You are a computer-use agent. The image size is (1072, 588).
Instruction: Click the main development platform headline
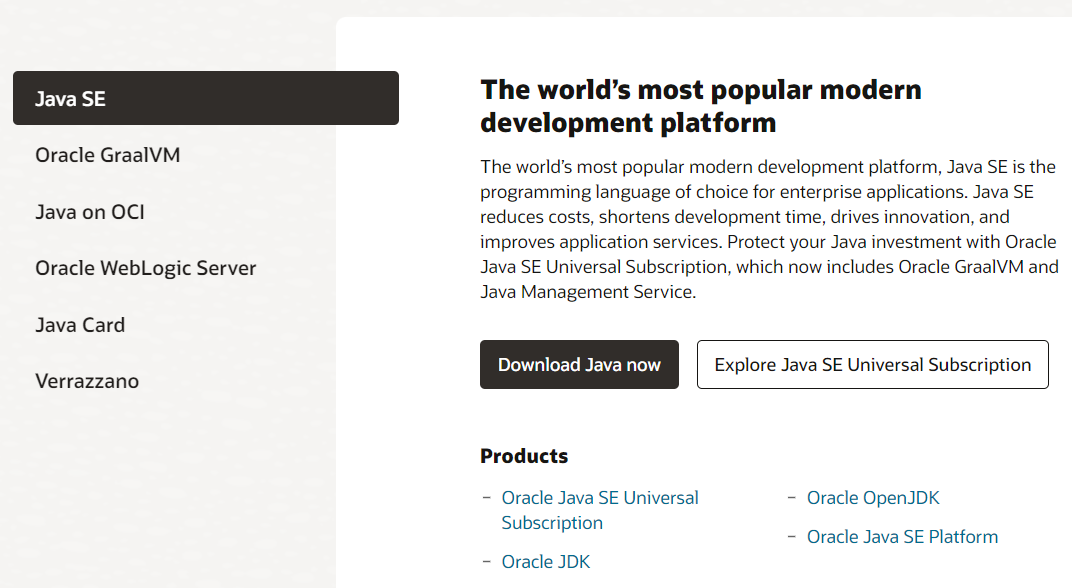(700, 105)
